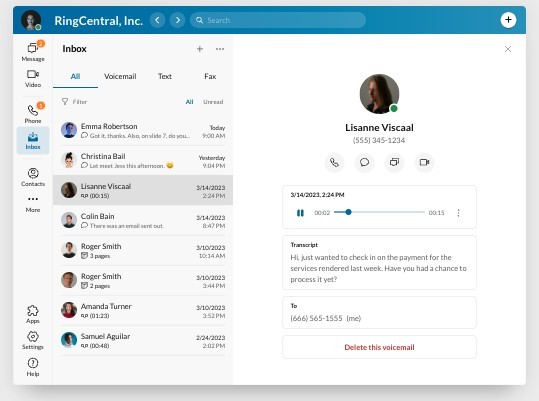Click the plus button in the header
The height and width of the screenshot is (401, 539).
click(x=508, y=20)
